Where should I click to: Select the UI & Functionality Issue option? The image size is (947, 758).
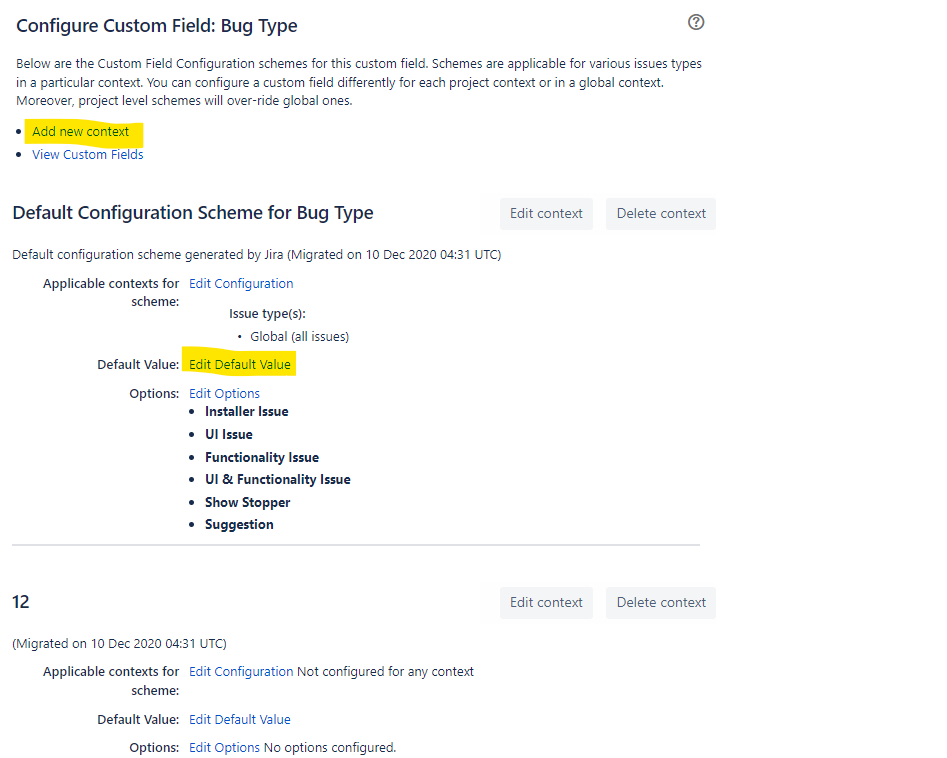click(x=277, y=479)
